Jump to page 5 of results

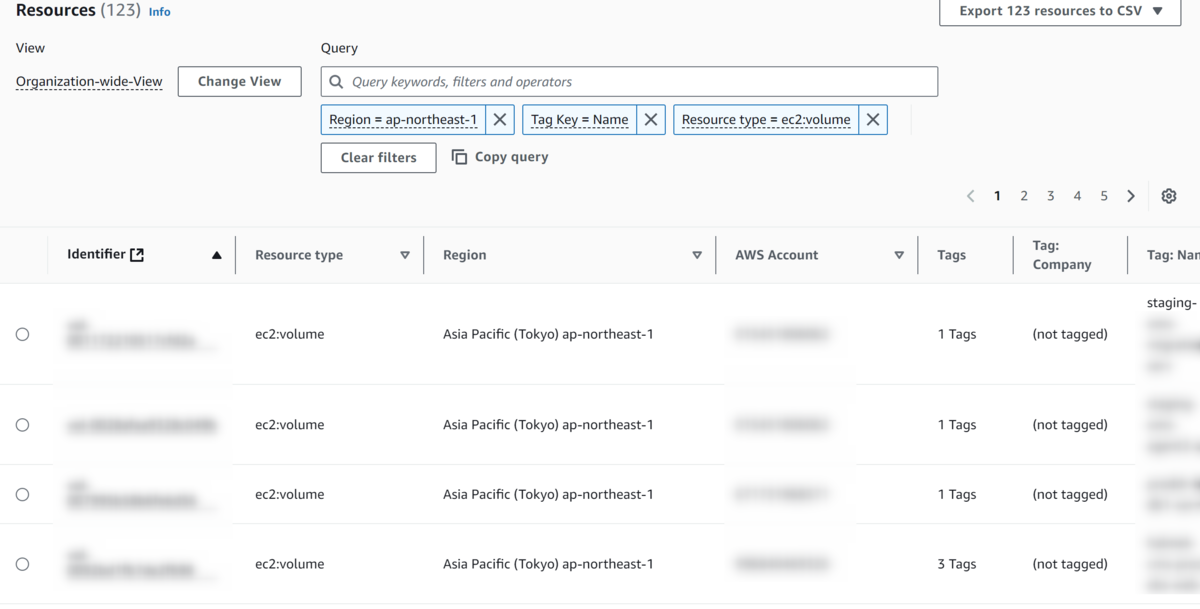point(1104,196)
